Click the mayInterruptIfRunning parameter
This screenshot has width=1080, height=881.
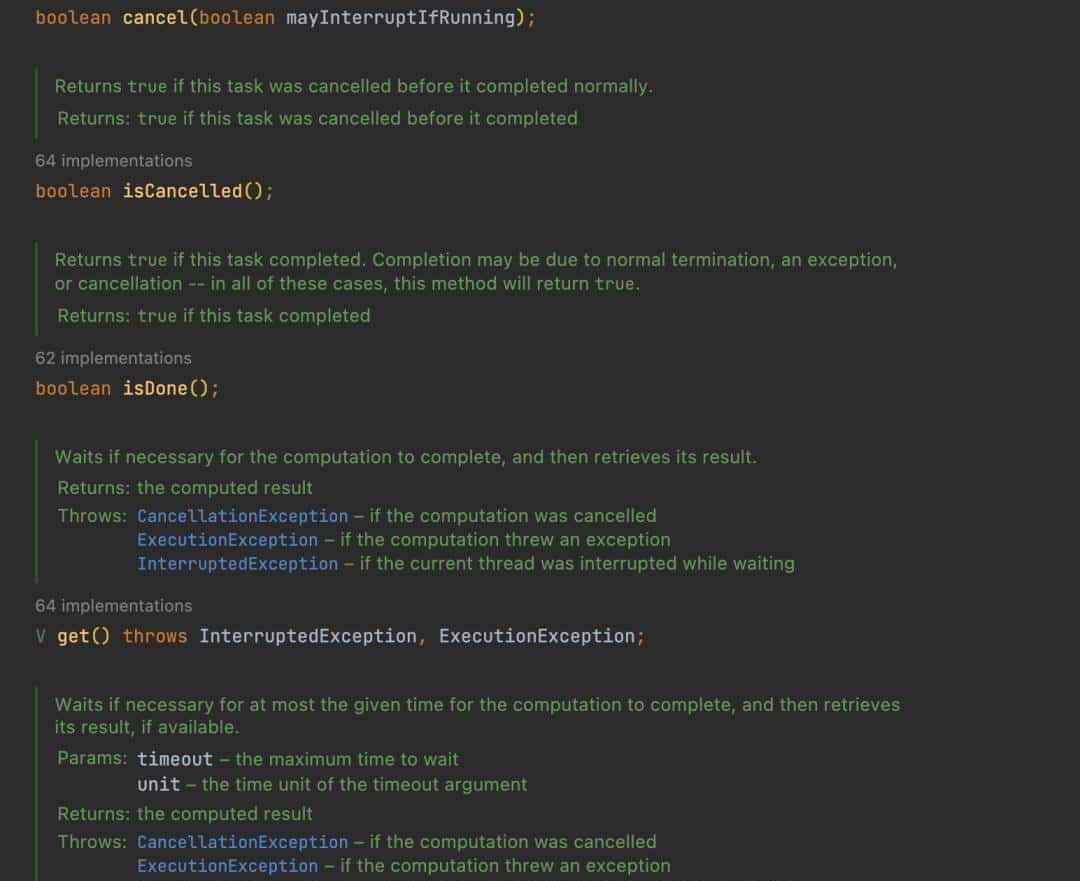[401, 18]
